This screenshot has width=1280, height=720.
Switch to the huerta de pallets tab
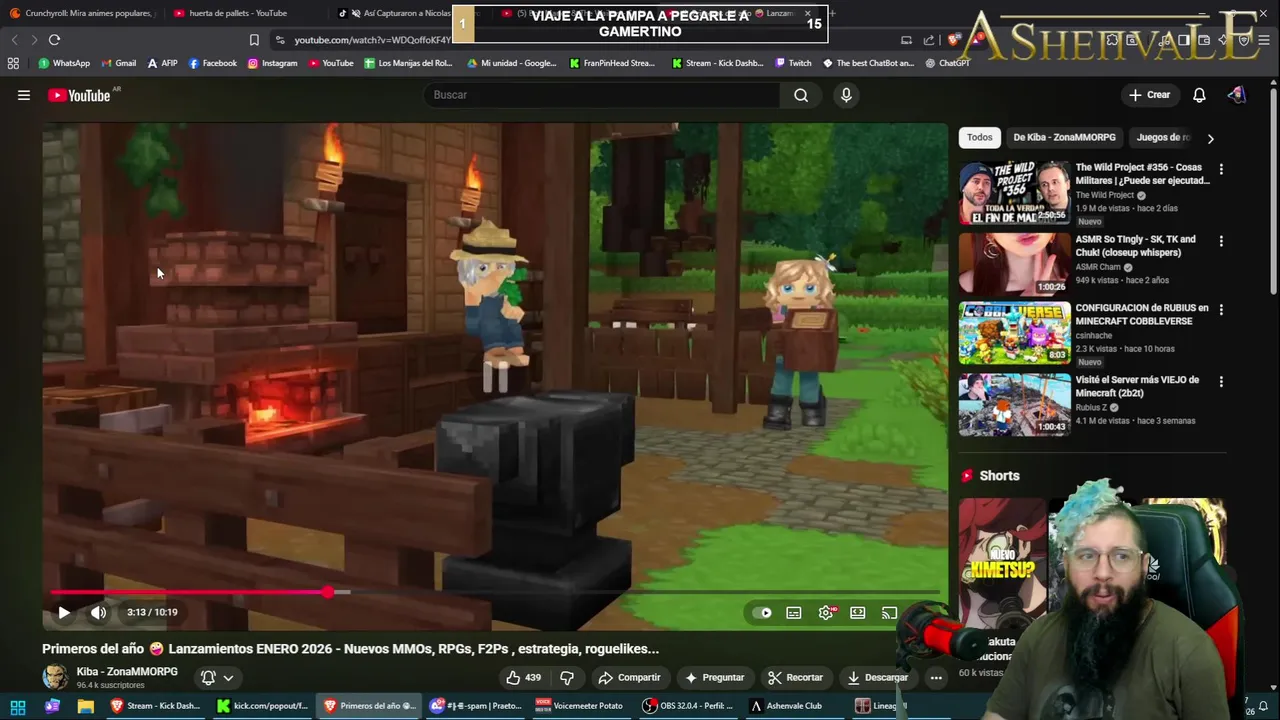(x=240, y=13)
